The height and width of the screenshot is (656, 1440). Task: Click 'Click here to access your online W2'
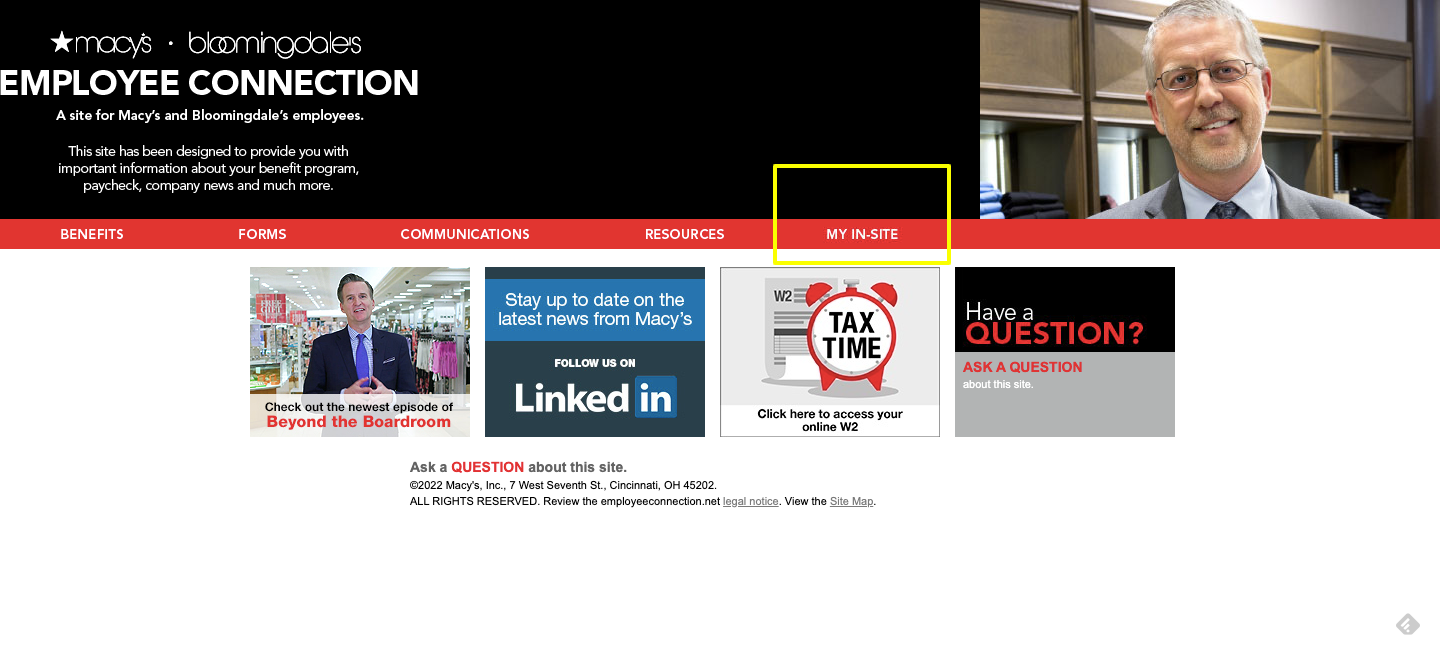click(830, 420)
